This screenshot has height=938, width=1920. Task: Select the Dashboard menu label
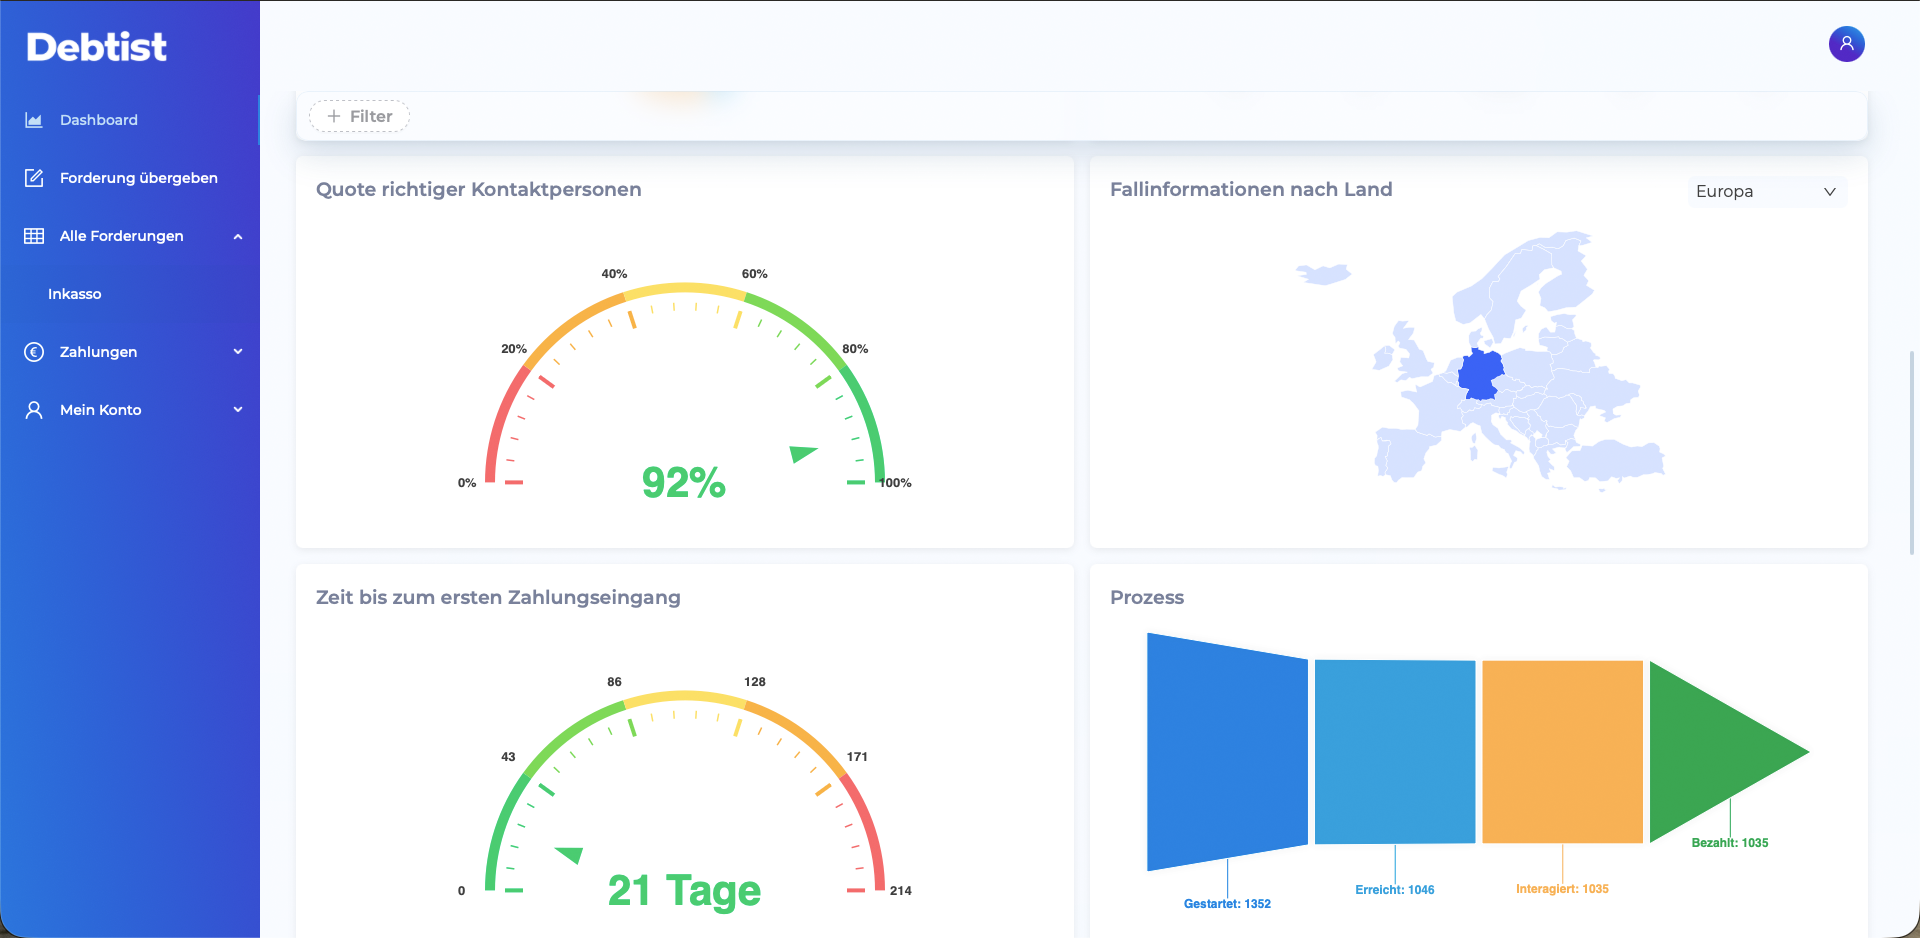click(99, 120)
